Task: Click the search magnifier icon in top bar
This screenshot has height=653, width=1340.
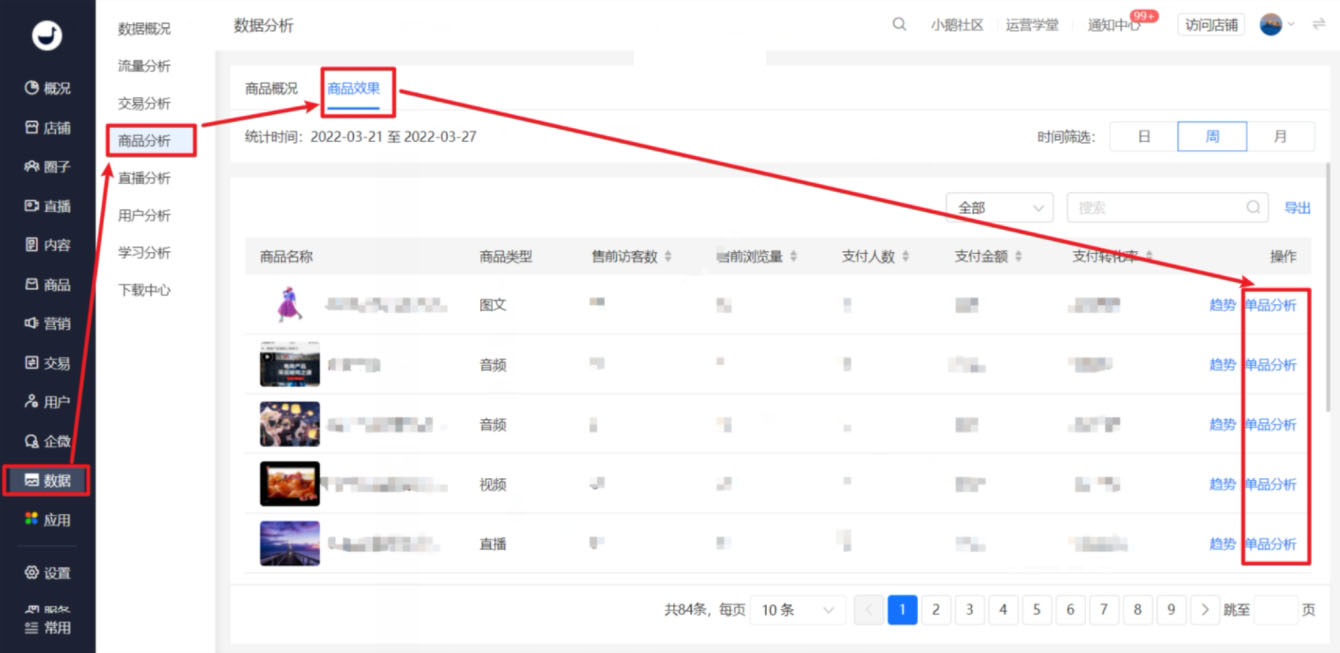Action: (x=898, y=23)
